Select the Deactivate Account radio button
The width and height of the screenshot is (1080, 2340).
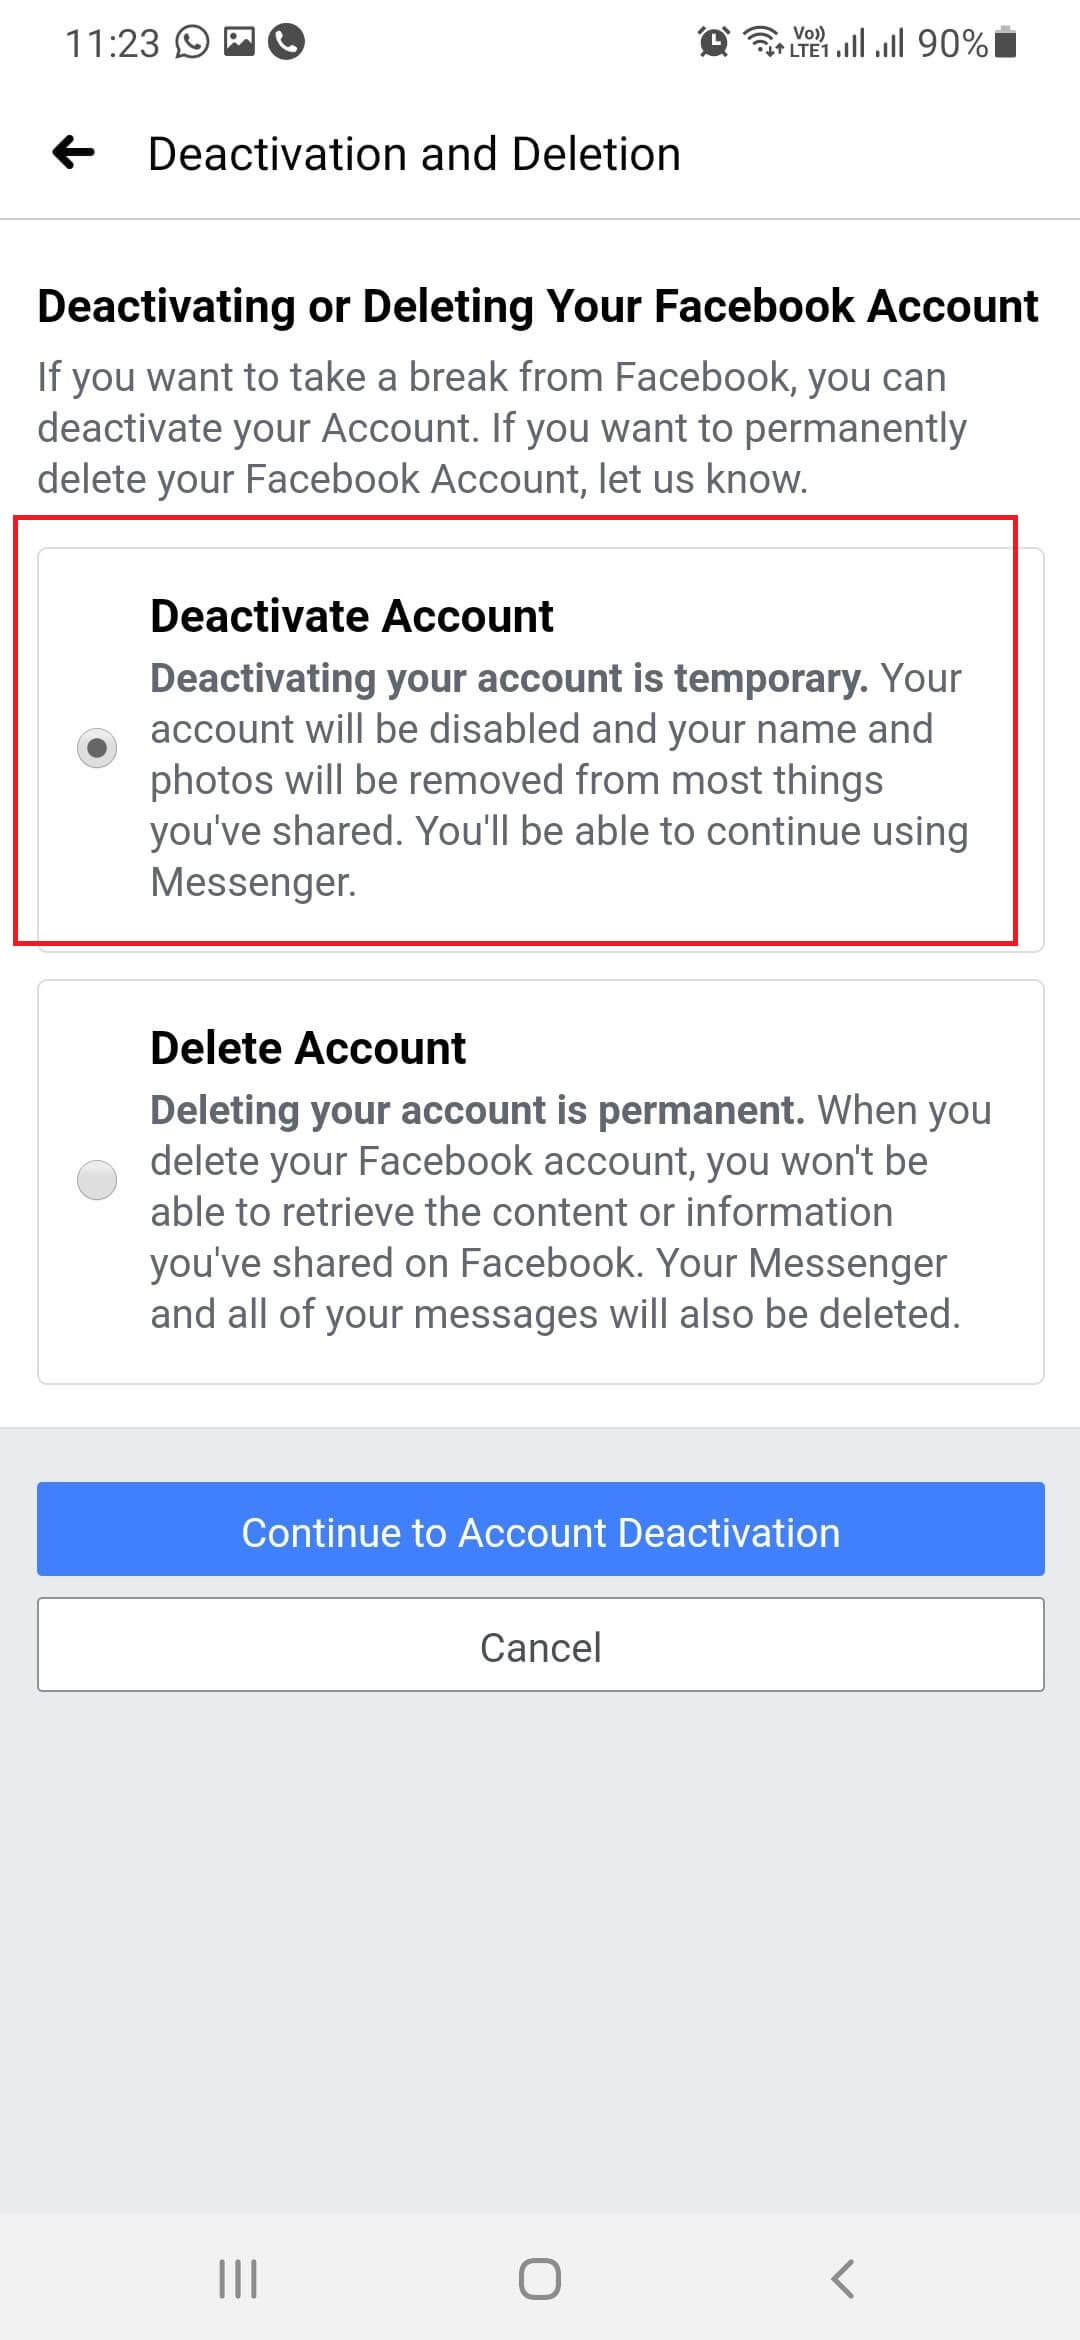[96, 746]
